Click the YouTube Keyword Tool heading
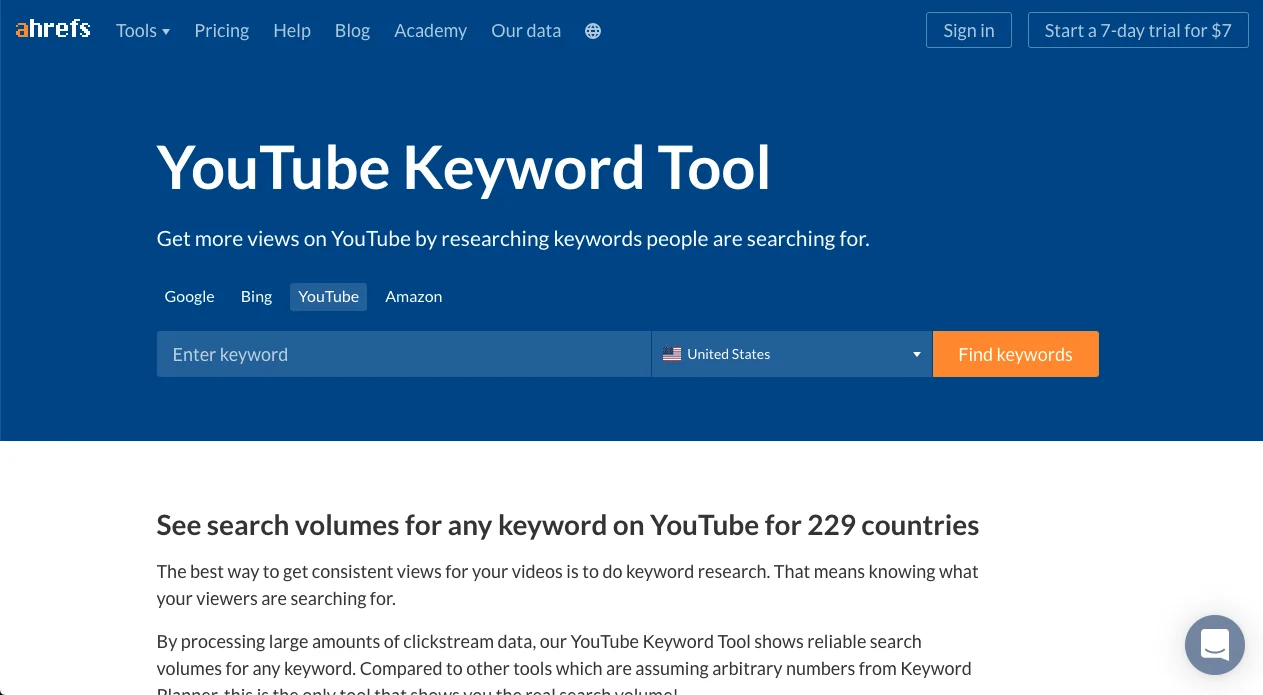This screenshot has height=695, width=1263. tap(464, 168)
